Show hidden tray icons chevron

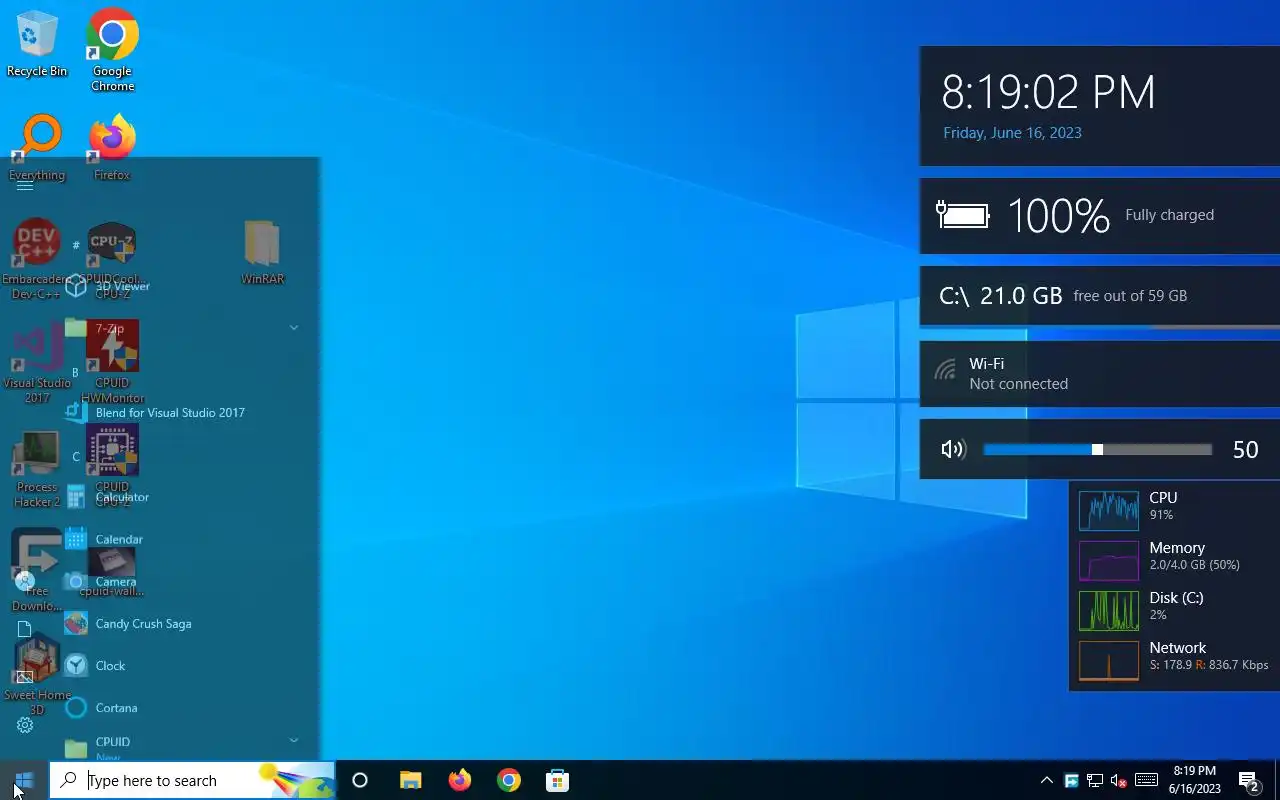[1046, 780]
